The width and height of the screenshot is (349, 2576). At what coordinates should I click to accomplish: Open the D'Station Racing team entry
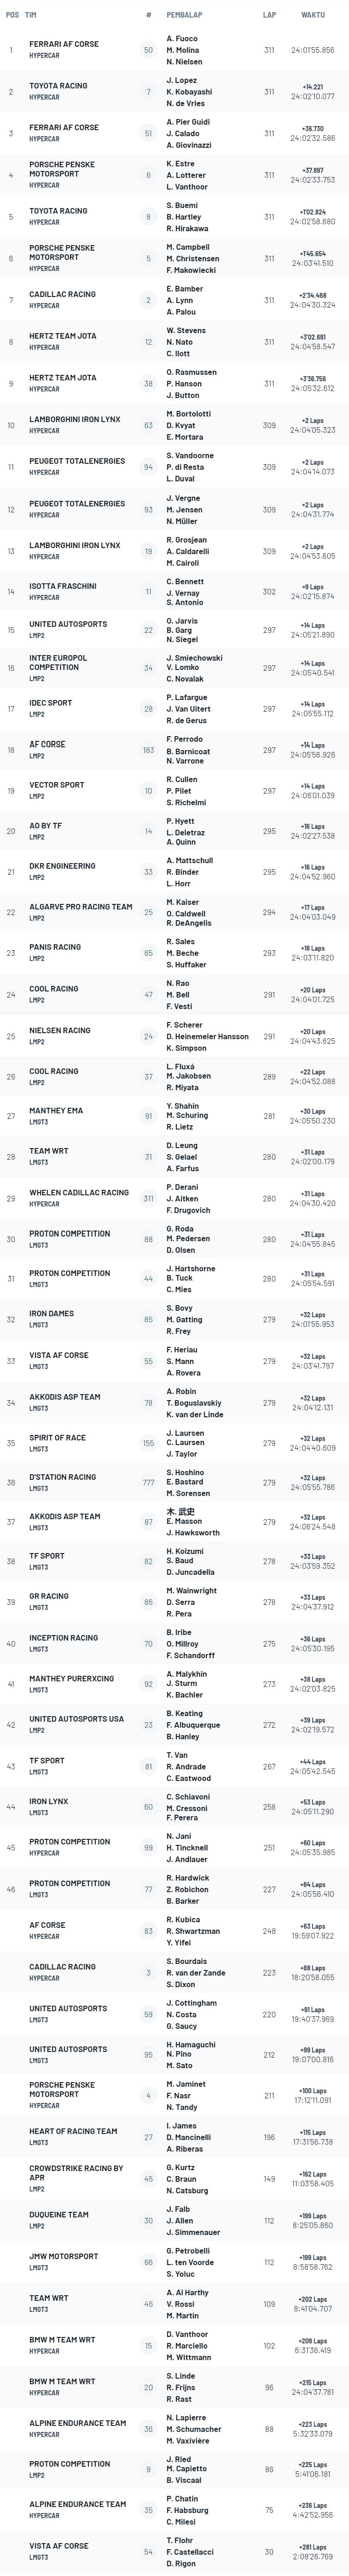(x=63, y=1477)
